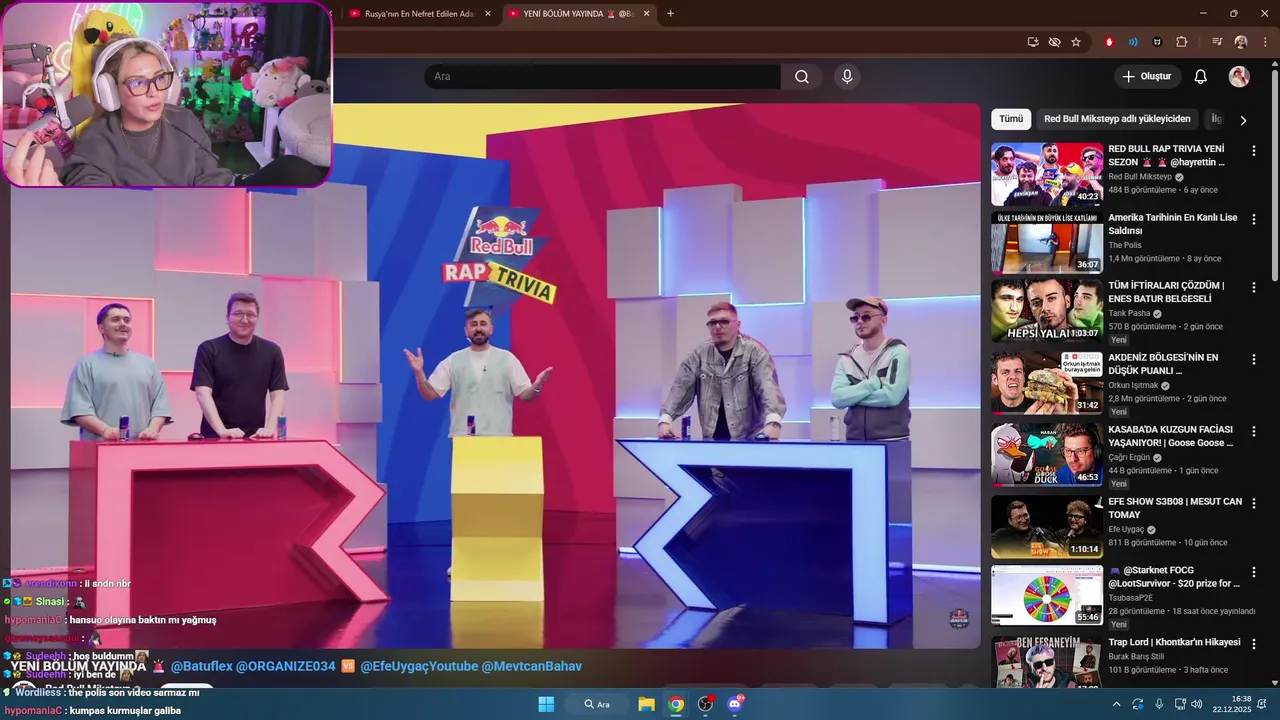Open the volume tray icon
The image size is (1280, 720).
[1197, 704]
